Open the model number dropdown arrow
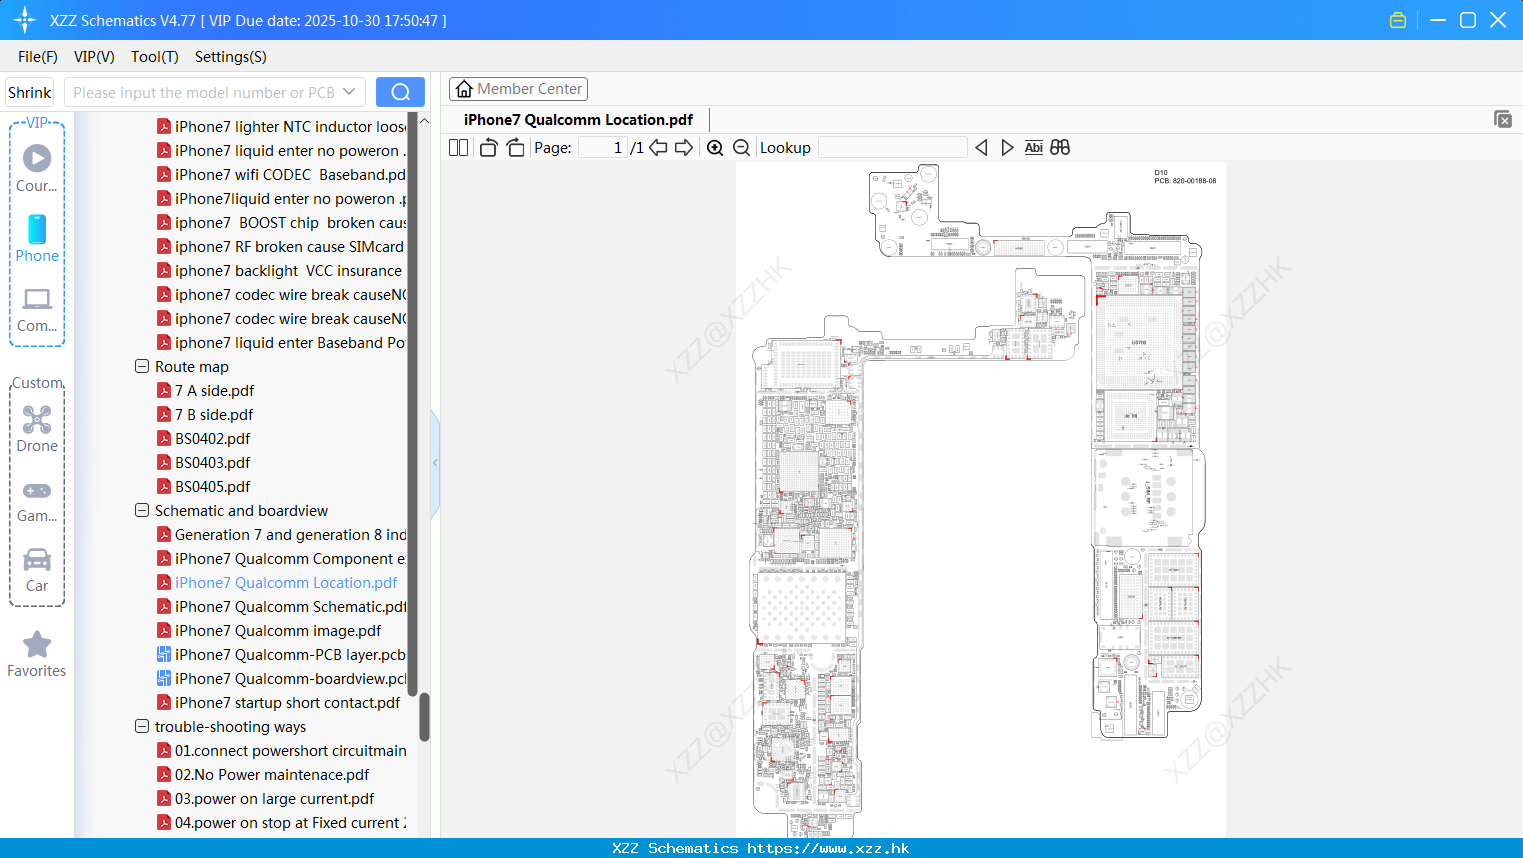The image size is (1523, 858). pyautogui.click(x=349, y=92)
